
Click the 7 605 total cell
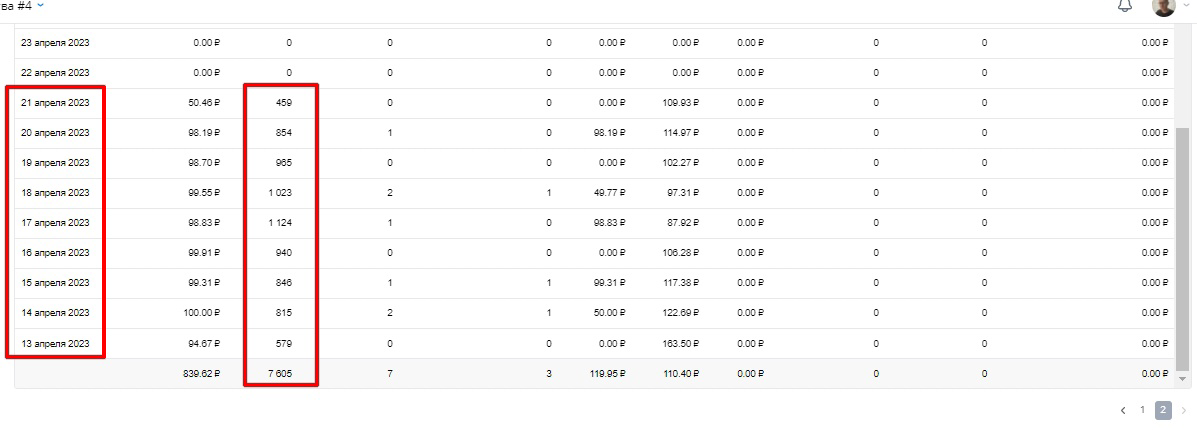point(280,374)
